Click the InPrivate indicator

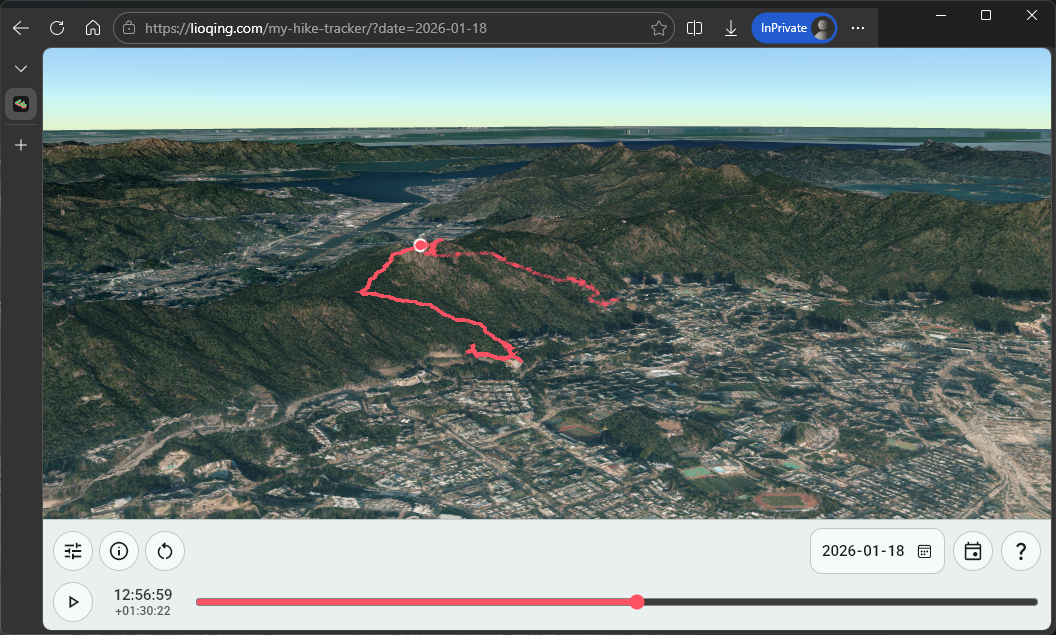point(786,28)
